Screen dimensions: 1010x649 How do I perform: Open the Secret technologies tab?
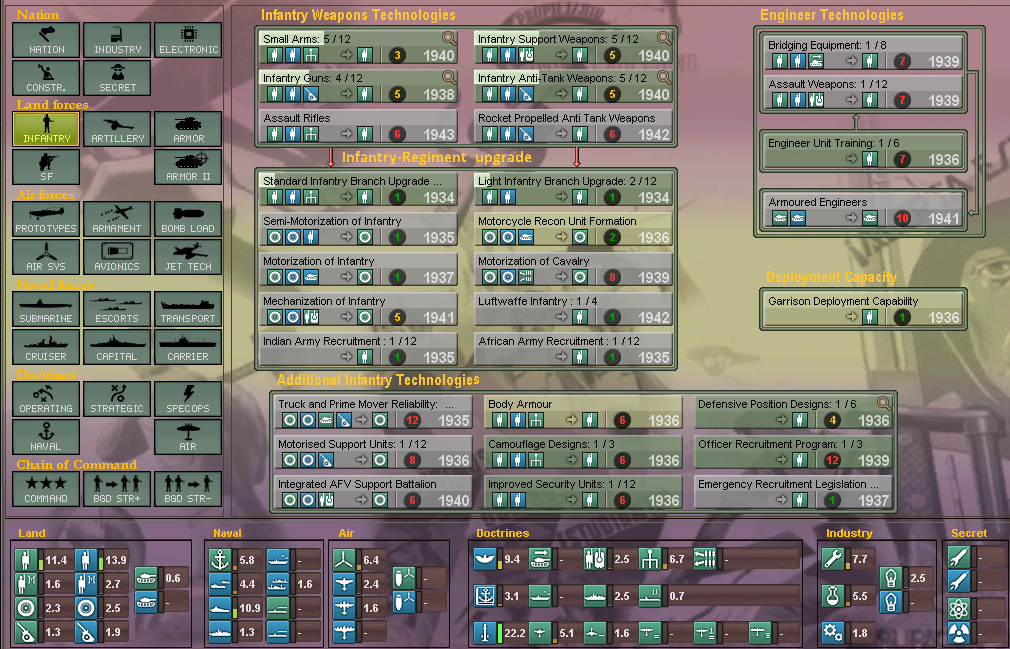(117, 78)
